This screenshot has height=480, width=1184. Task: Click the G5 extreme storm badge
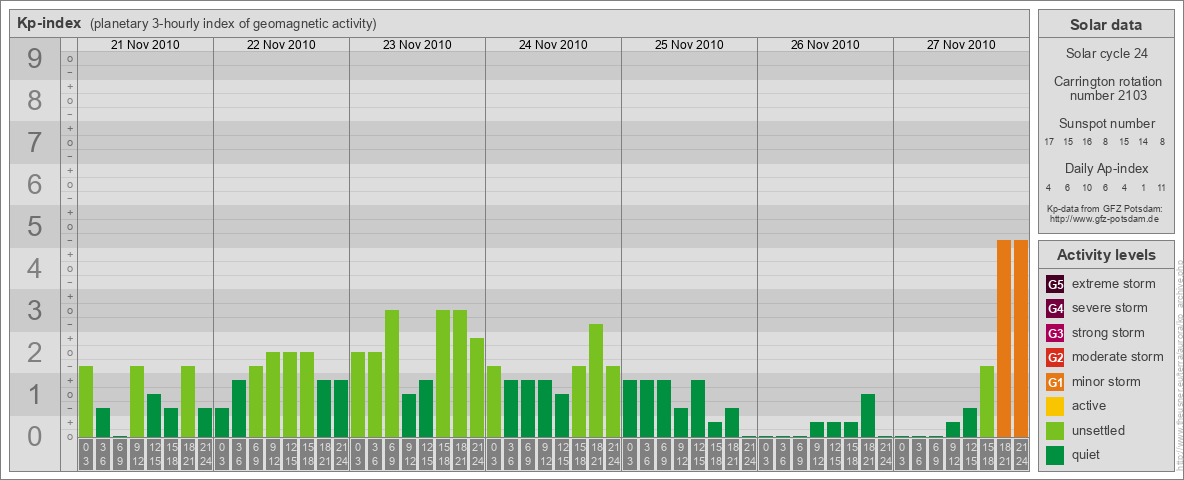click(x=1055, y=284)
